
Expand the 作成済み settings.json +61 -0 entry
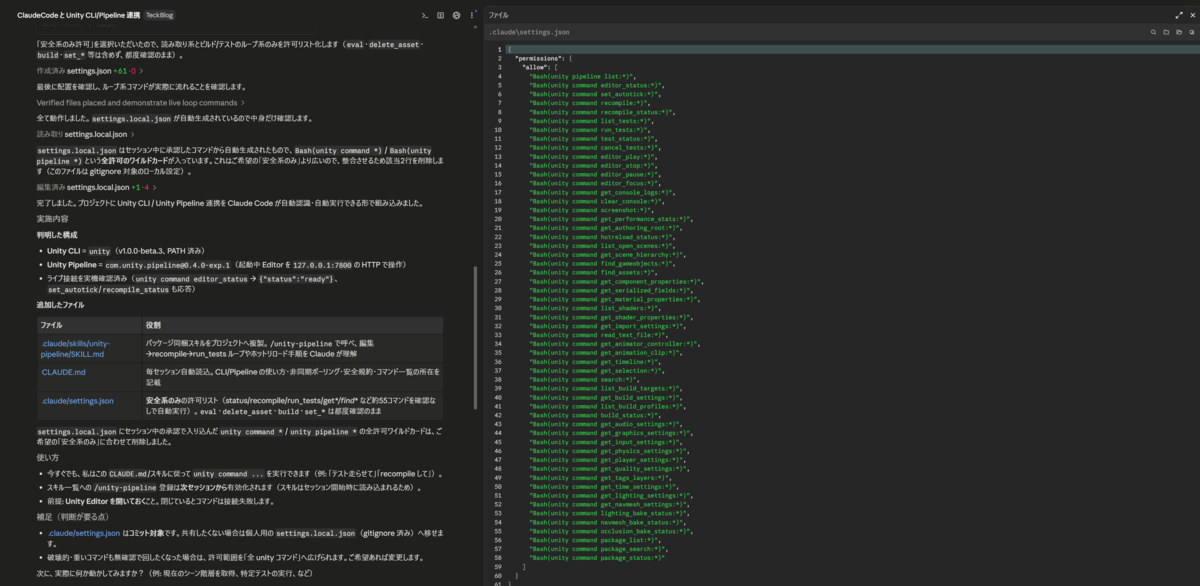pyautogui.click(x=91, y=72)
